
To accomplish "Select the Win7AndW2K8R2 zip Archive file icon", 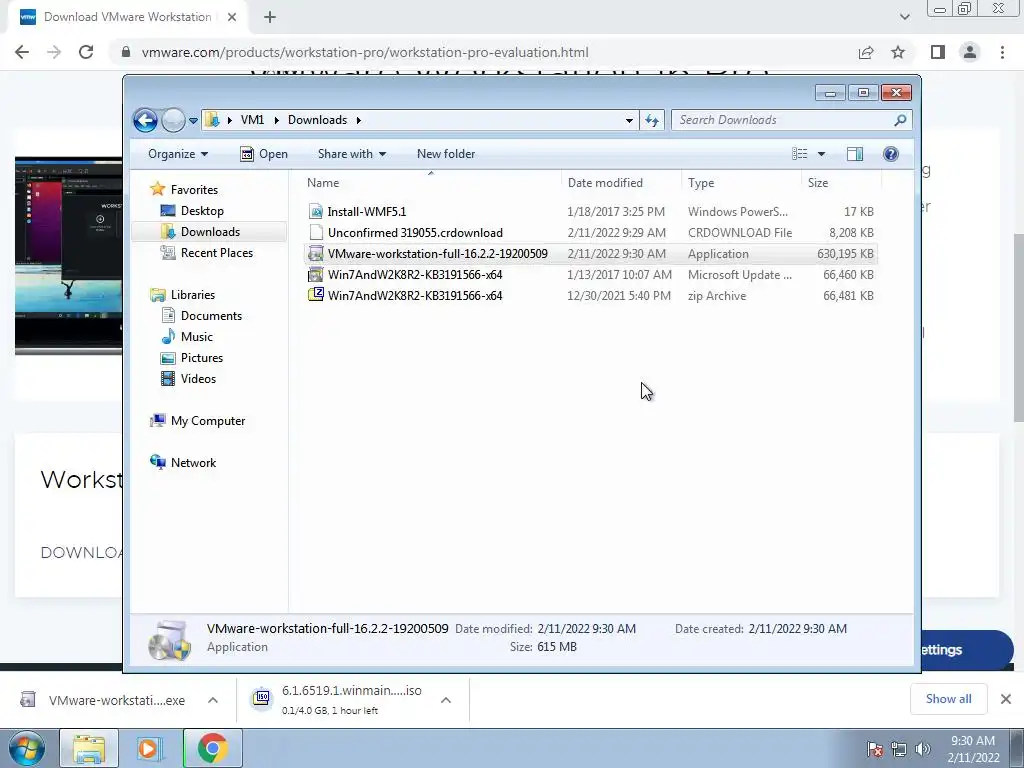I will coord(316,296).
